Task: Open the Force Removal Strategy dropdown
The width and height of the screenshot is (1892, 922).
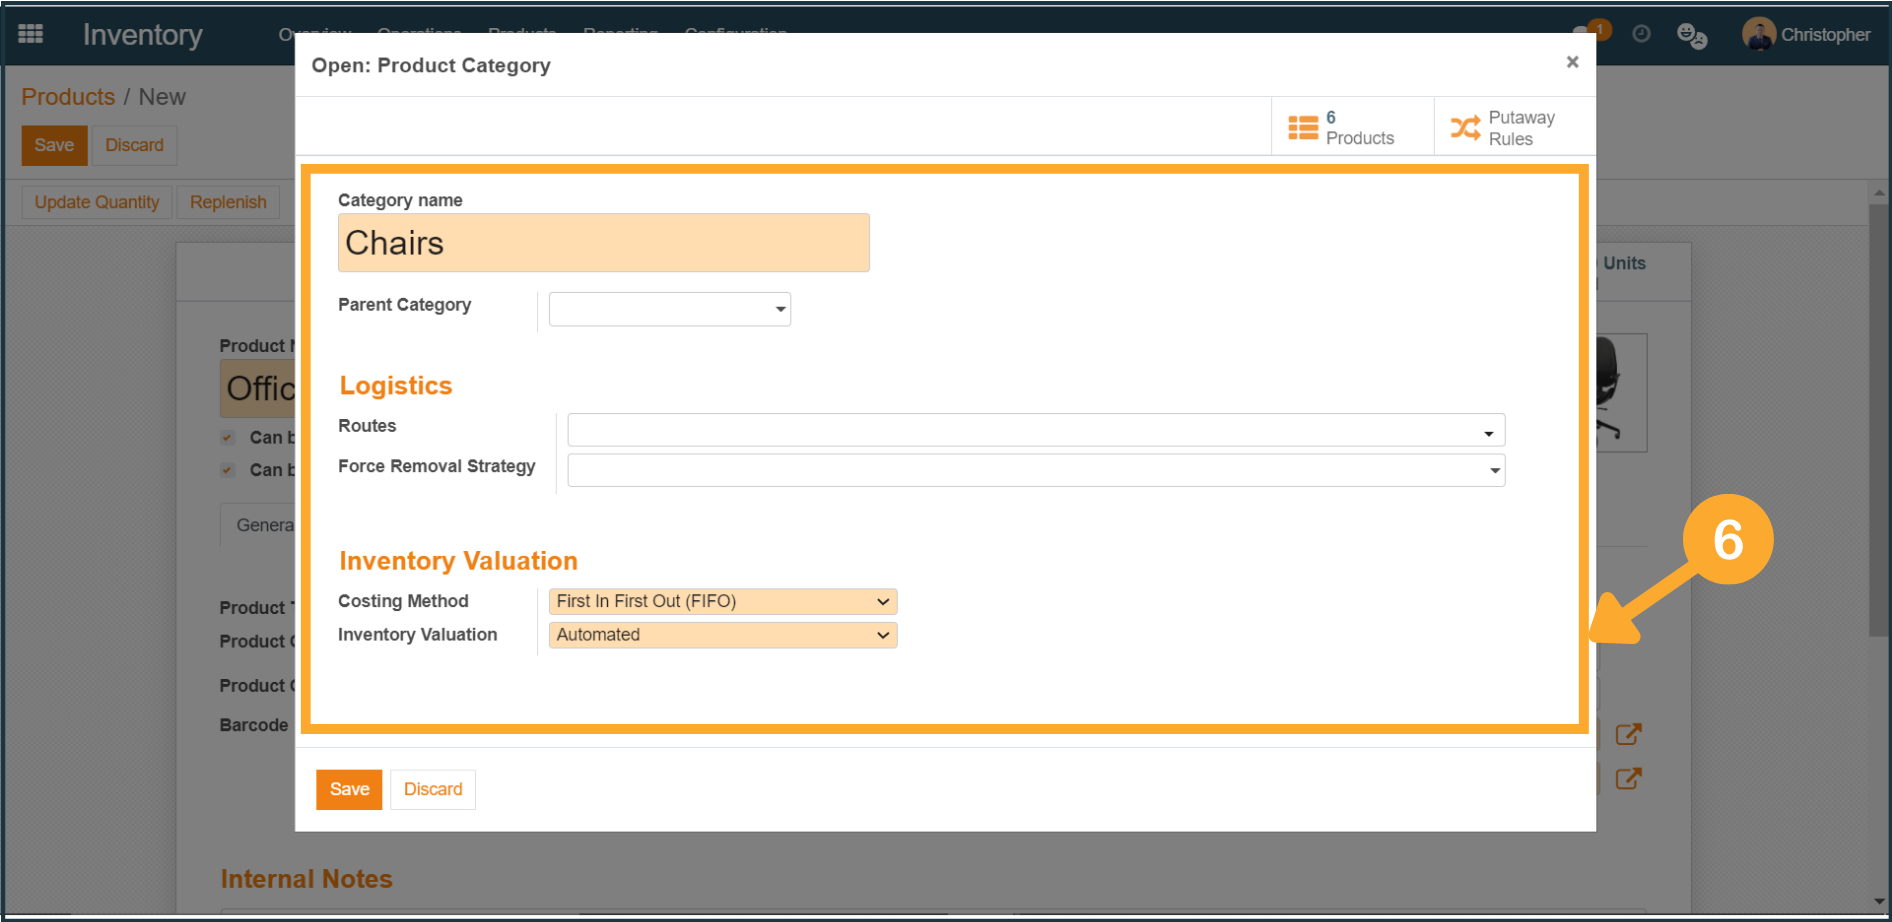Action: coord(1035,471)
